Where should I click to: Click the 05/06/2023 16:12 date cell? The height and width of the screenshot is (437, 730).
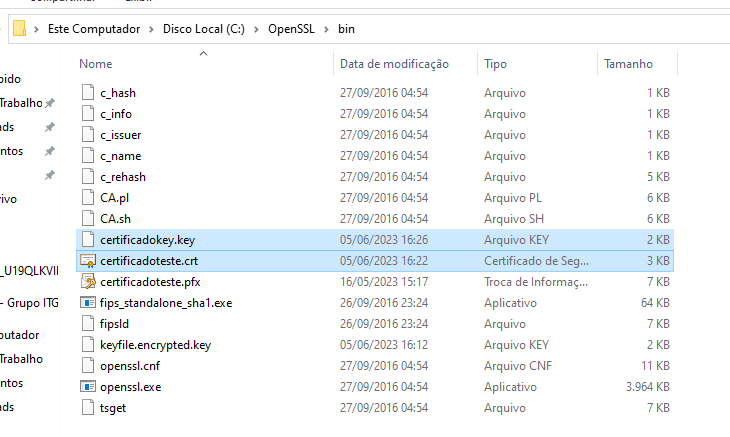click(384, 345)
